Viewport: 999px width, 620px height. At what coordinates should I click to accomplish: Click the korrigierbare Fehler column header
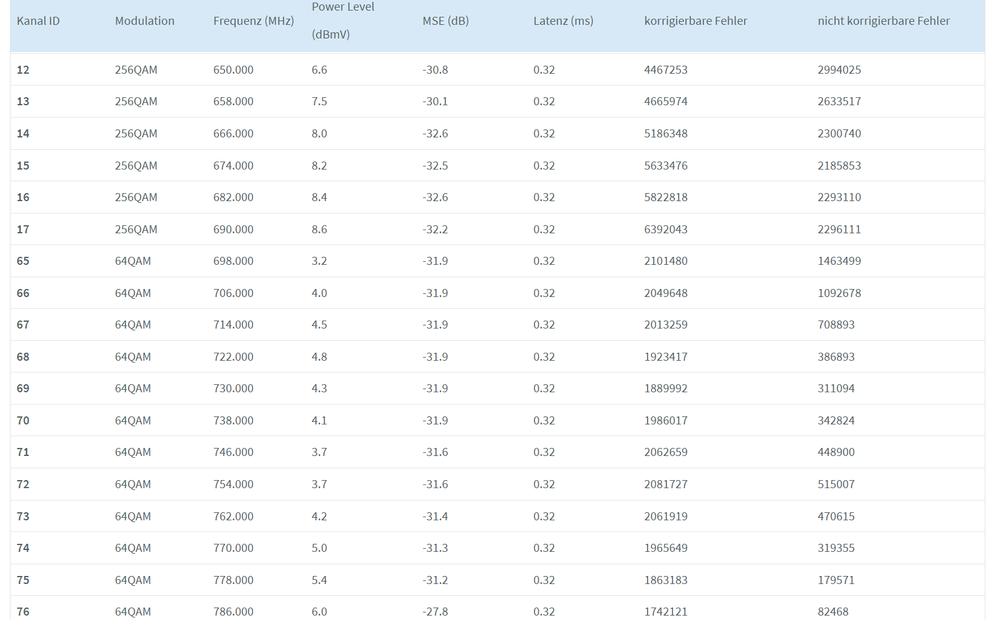tap(695, 21)
